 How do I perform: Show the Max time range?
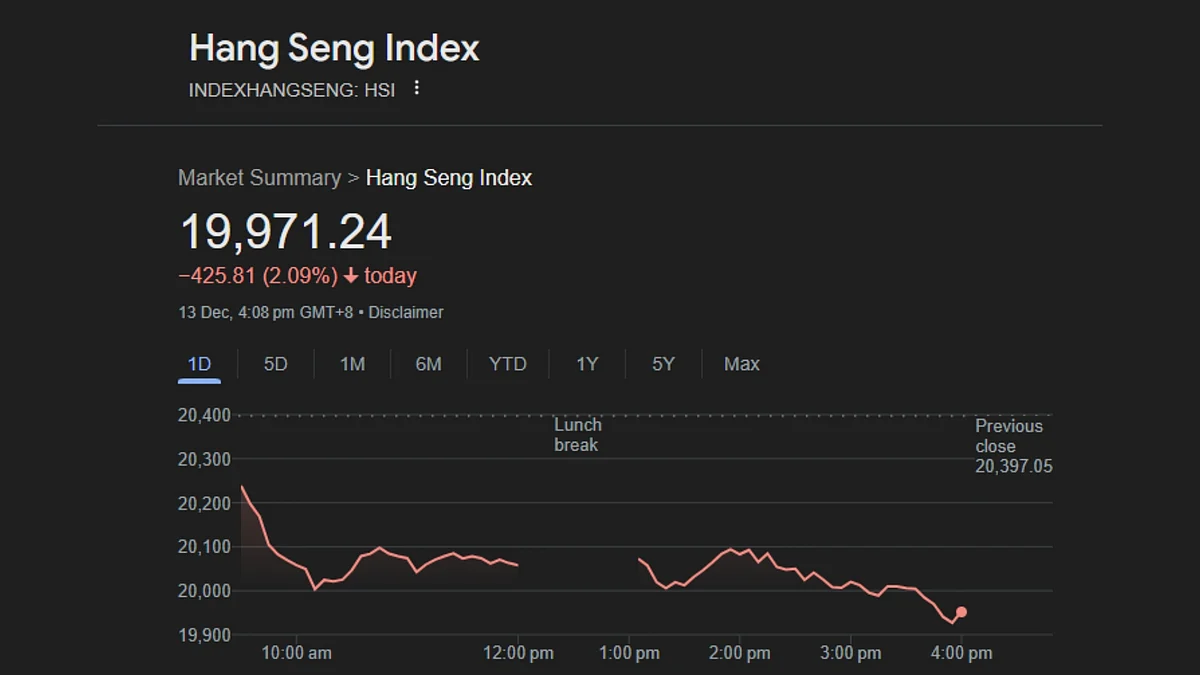click(x=742, y=364)
